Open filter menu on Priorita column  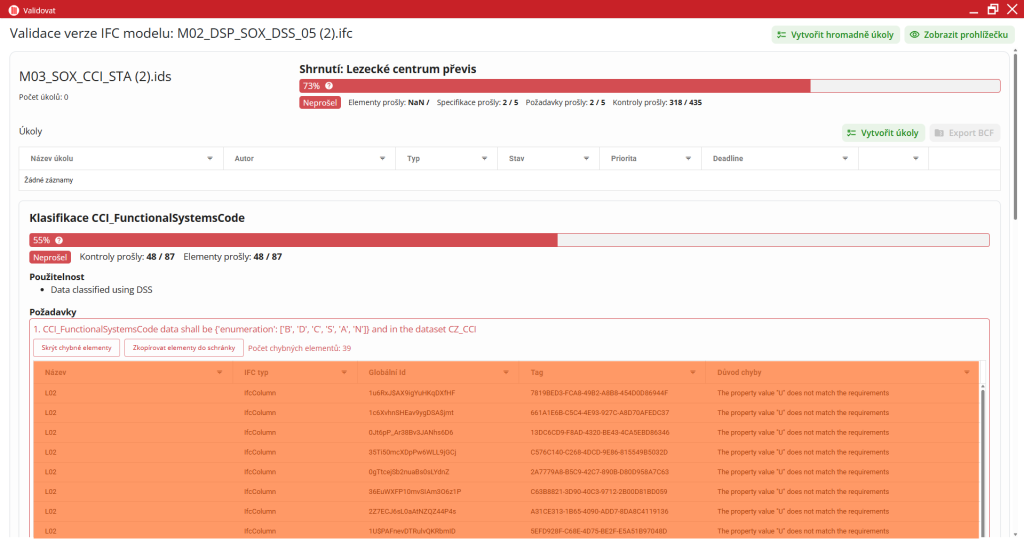click(x=689, y=158)
